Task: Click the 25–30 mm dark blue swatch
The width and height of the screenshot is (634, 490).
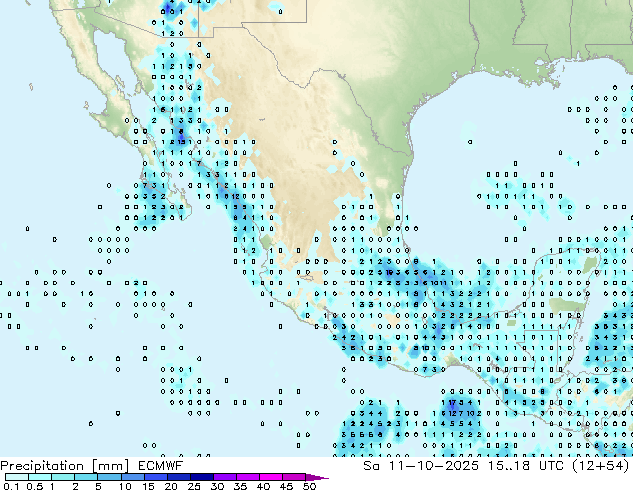Action: point(201,477)
